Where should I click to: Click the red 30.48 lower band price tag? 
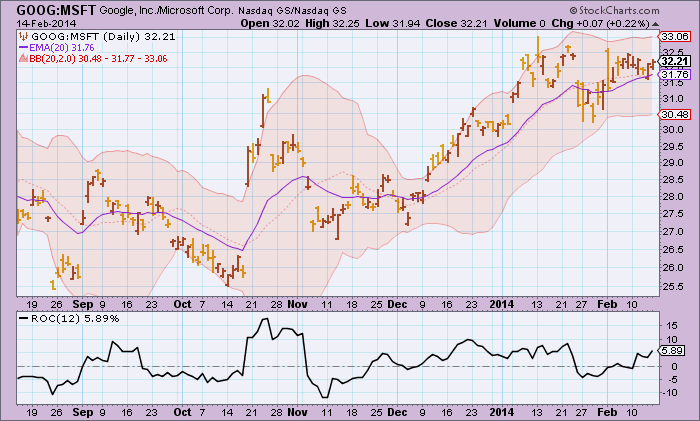point(675,115)
